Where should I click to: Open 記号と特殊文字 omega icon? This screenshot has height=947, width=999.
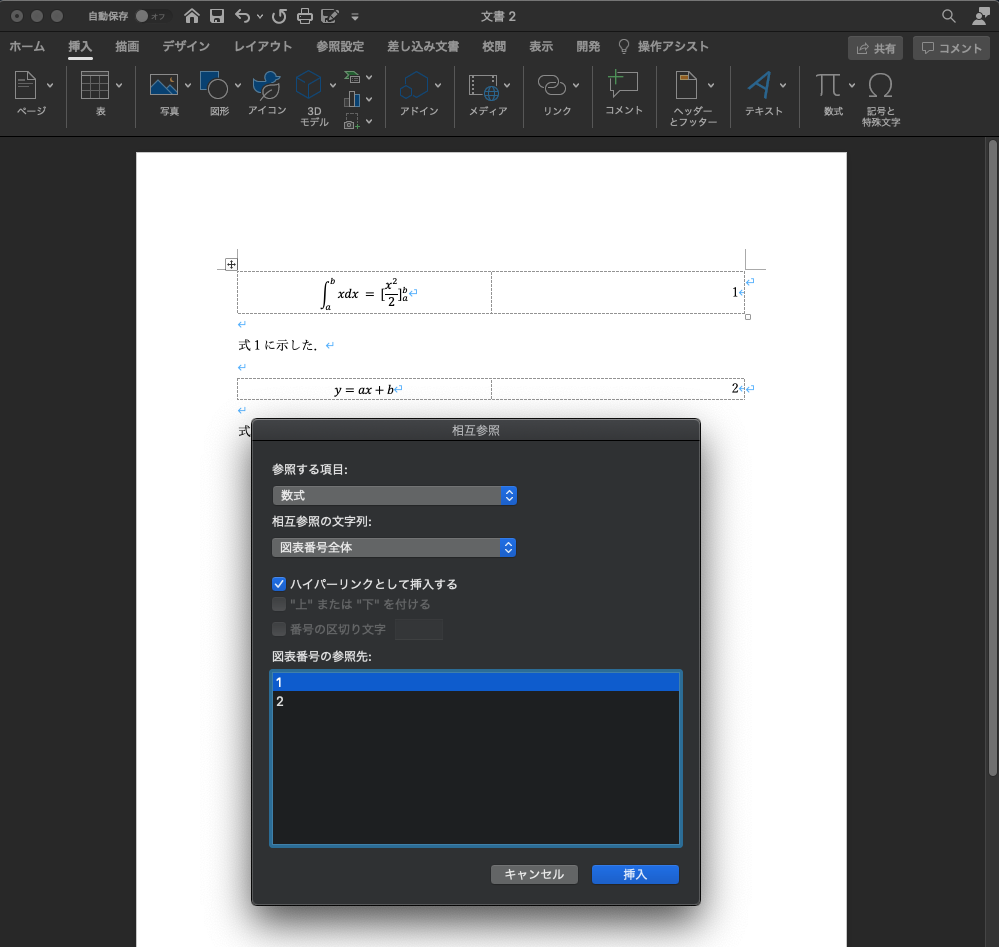point(880,86)
